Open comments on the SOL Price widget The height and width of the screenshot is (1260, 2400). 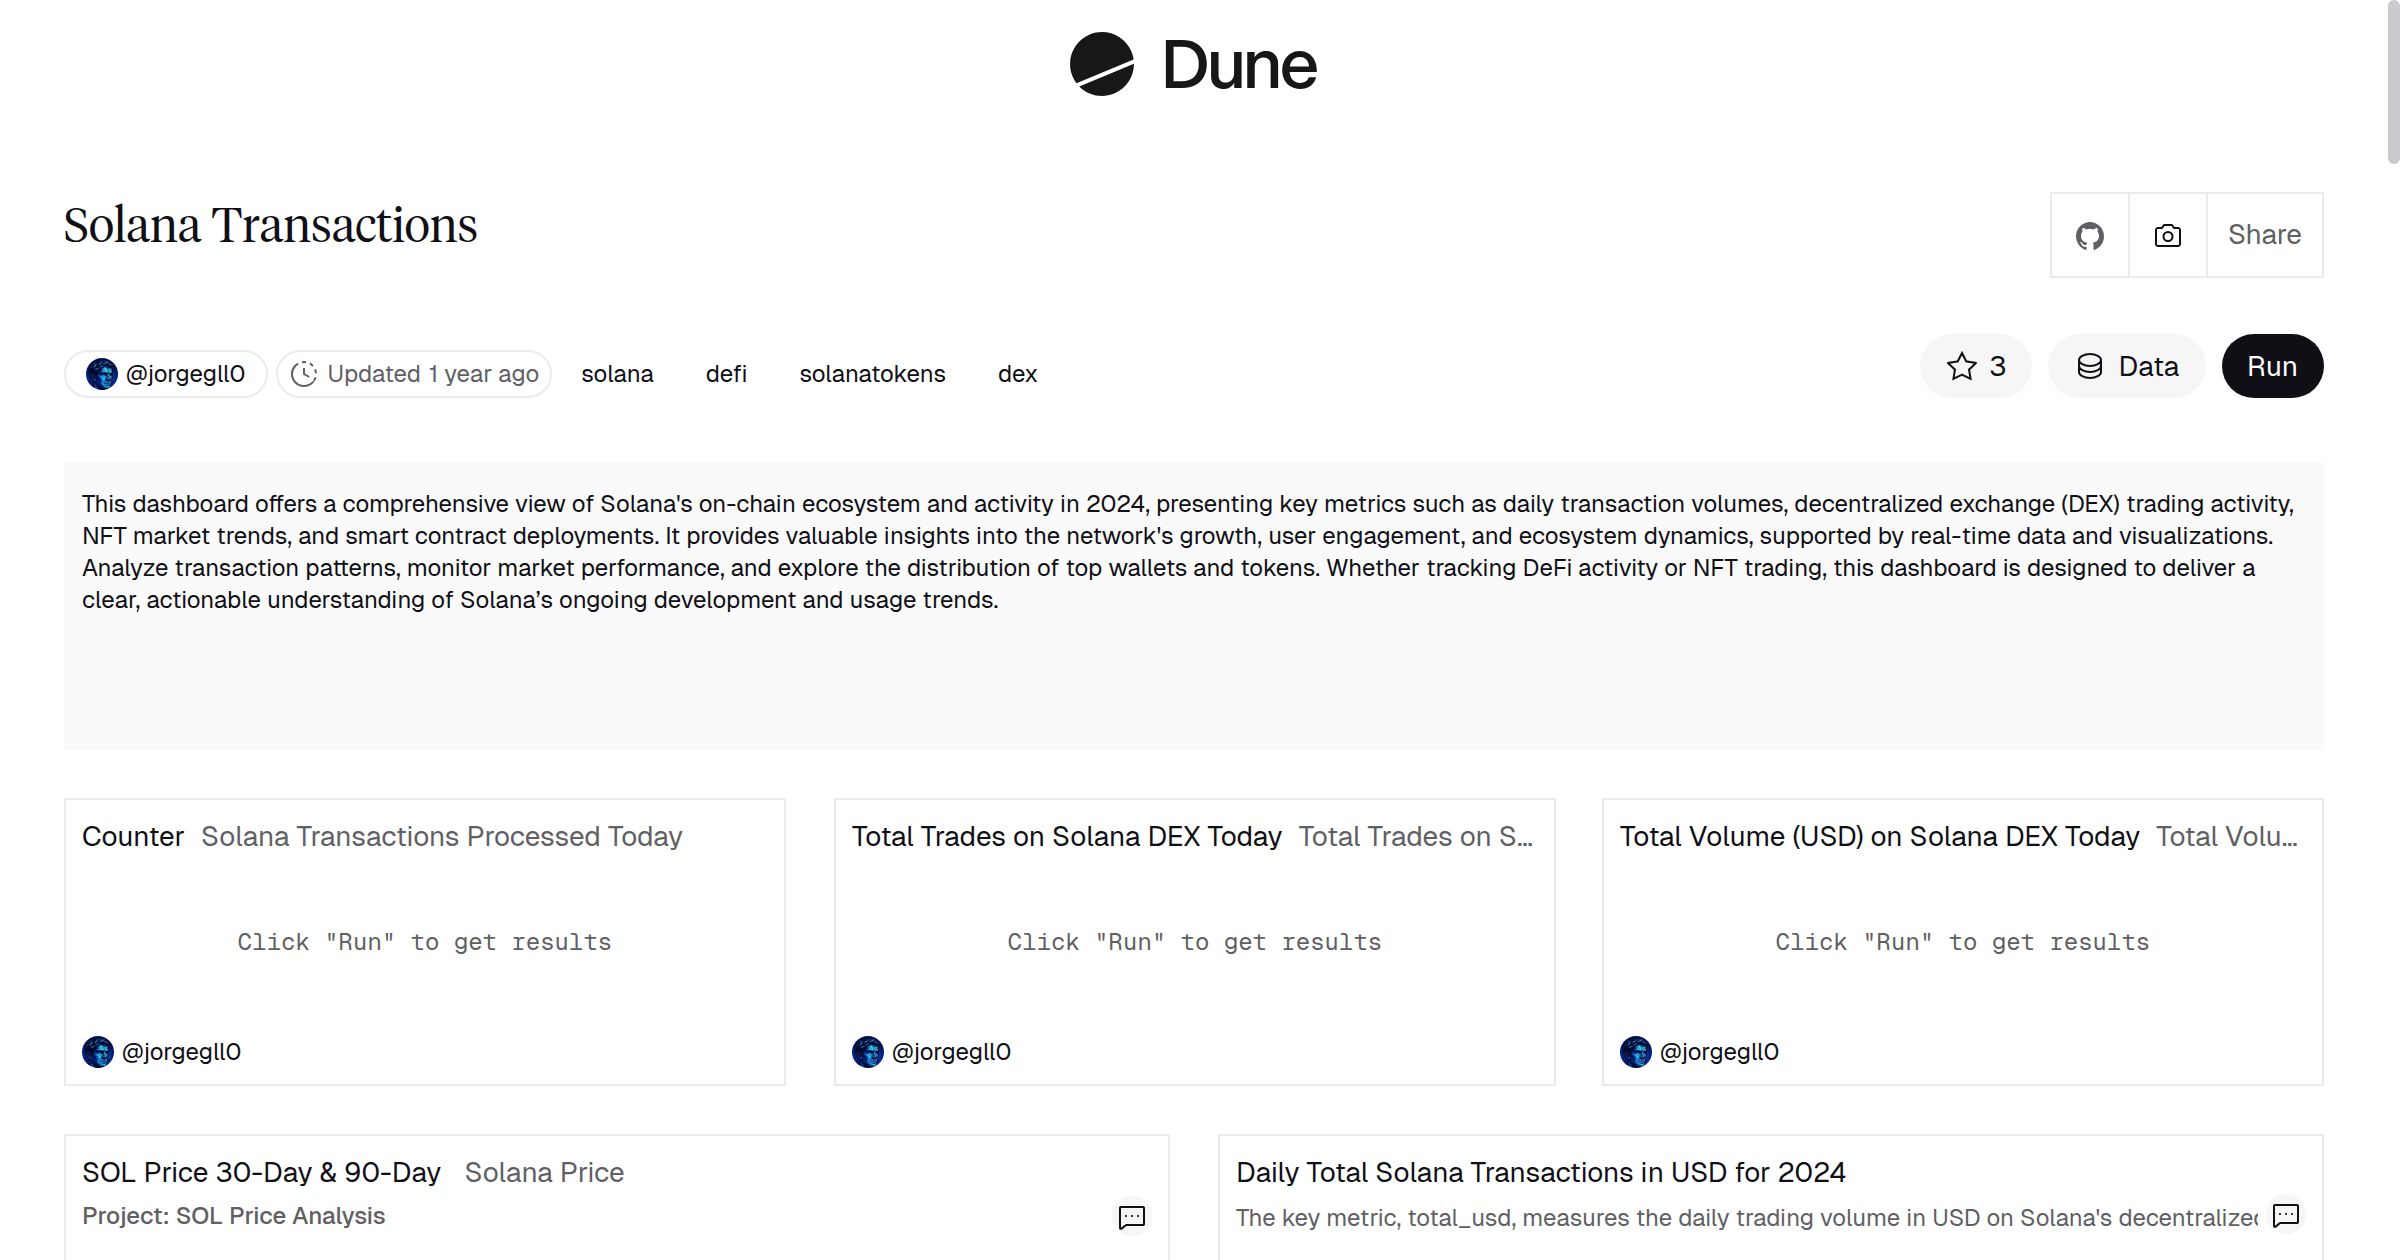(1131, 1218)
